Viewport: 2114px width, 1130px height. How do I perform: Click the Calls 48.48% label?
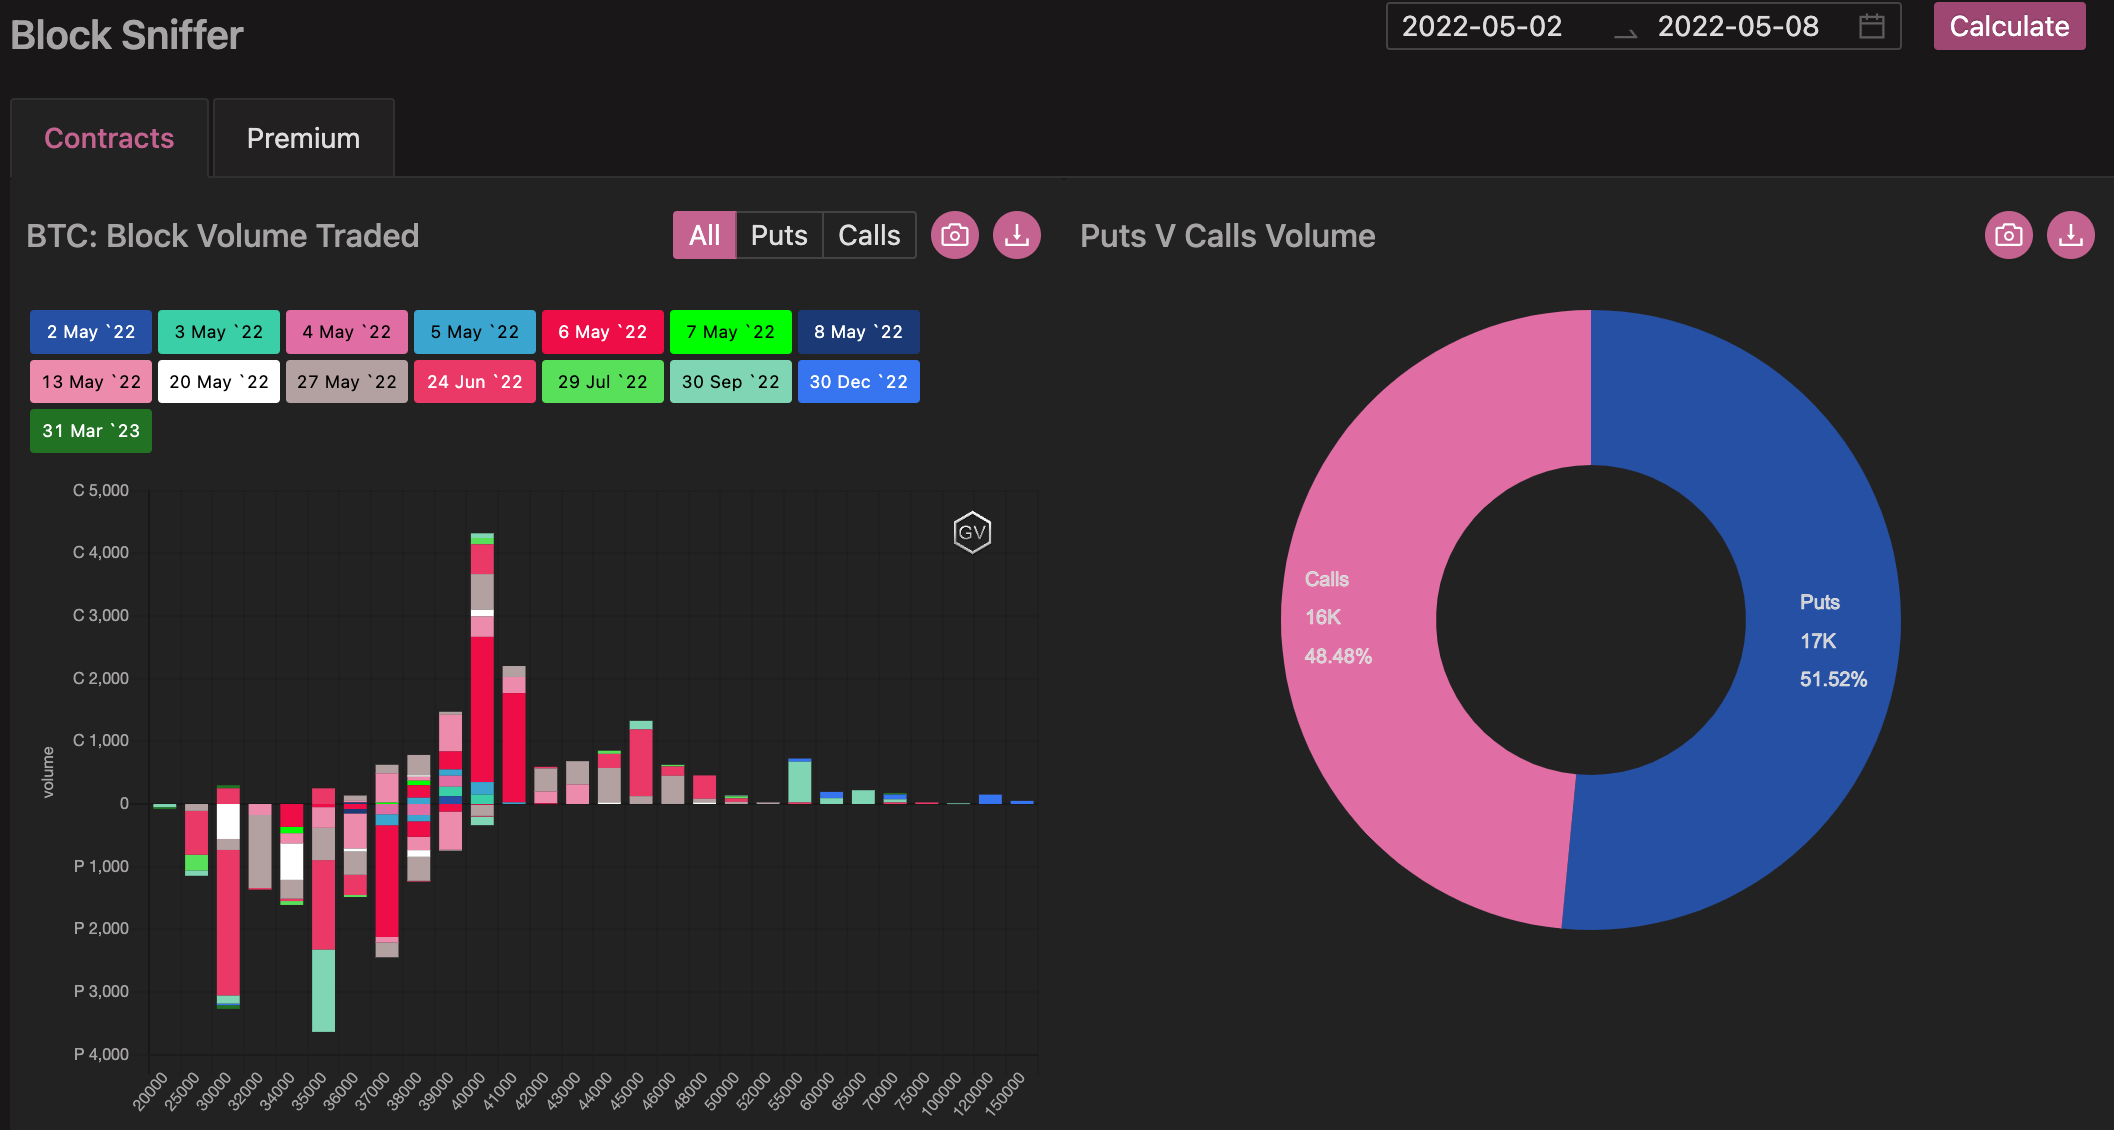(x=1338, y=617)
